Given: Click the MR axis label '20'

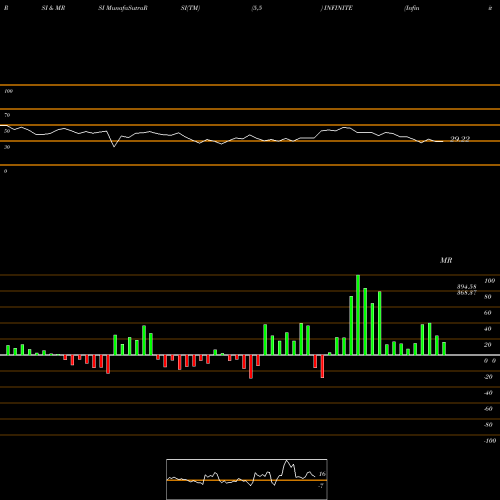Looking at the screenshot, I should (488, 345).
